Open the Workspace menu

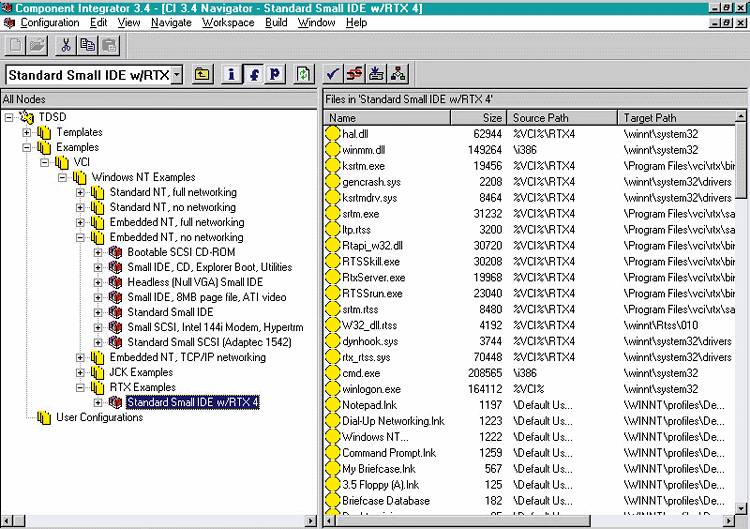pos(228,22)
